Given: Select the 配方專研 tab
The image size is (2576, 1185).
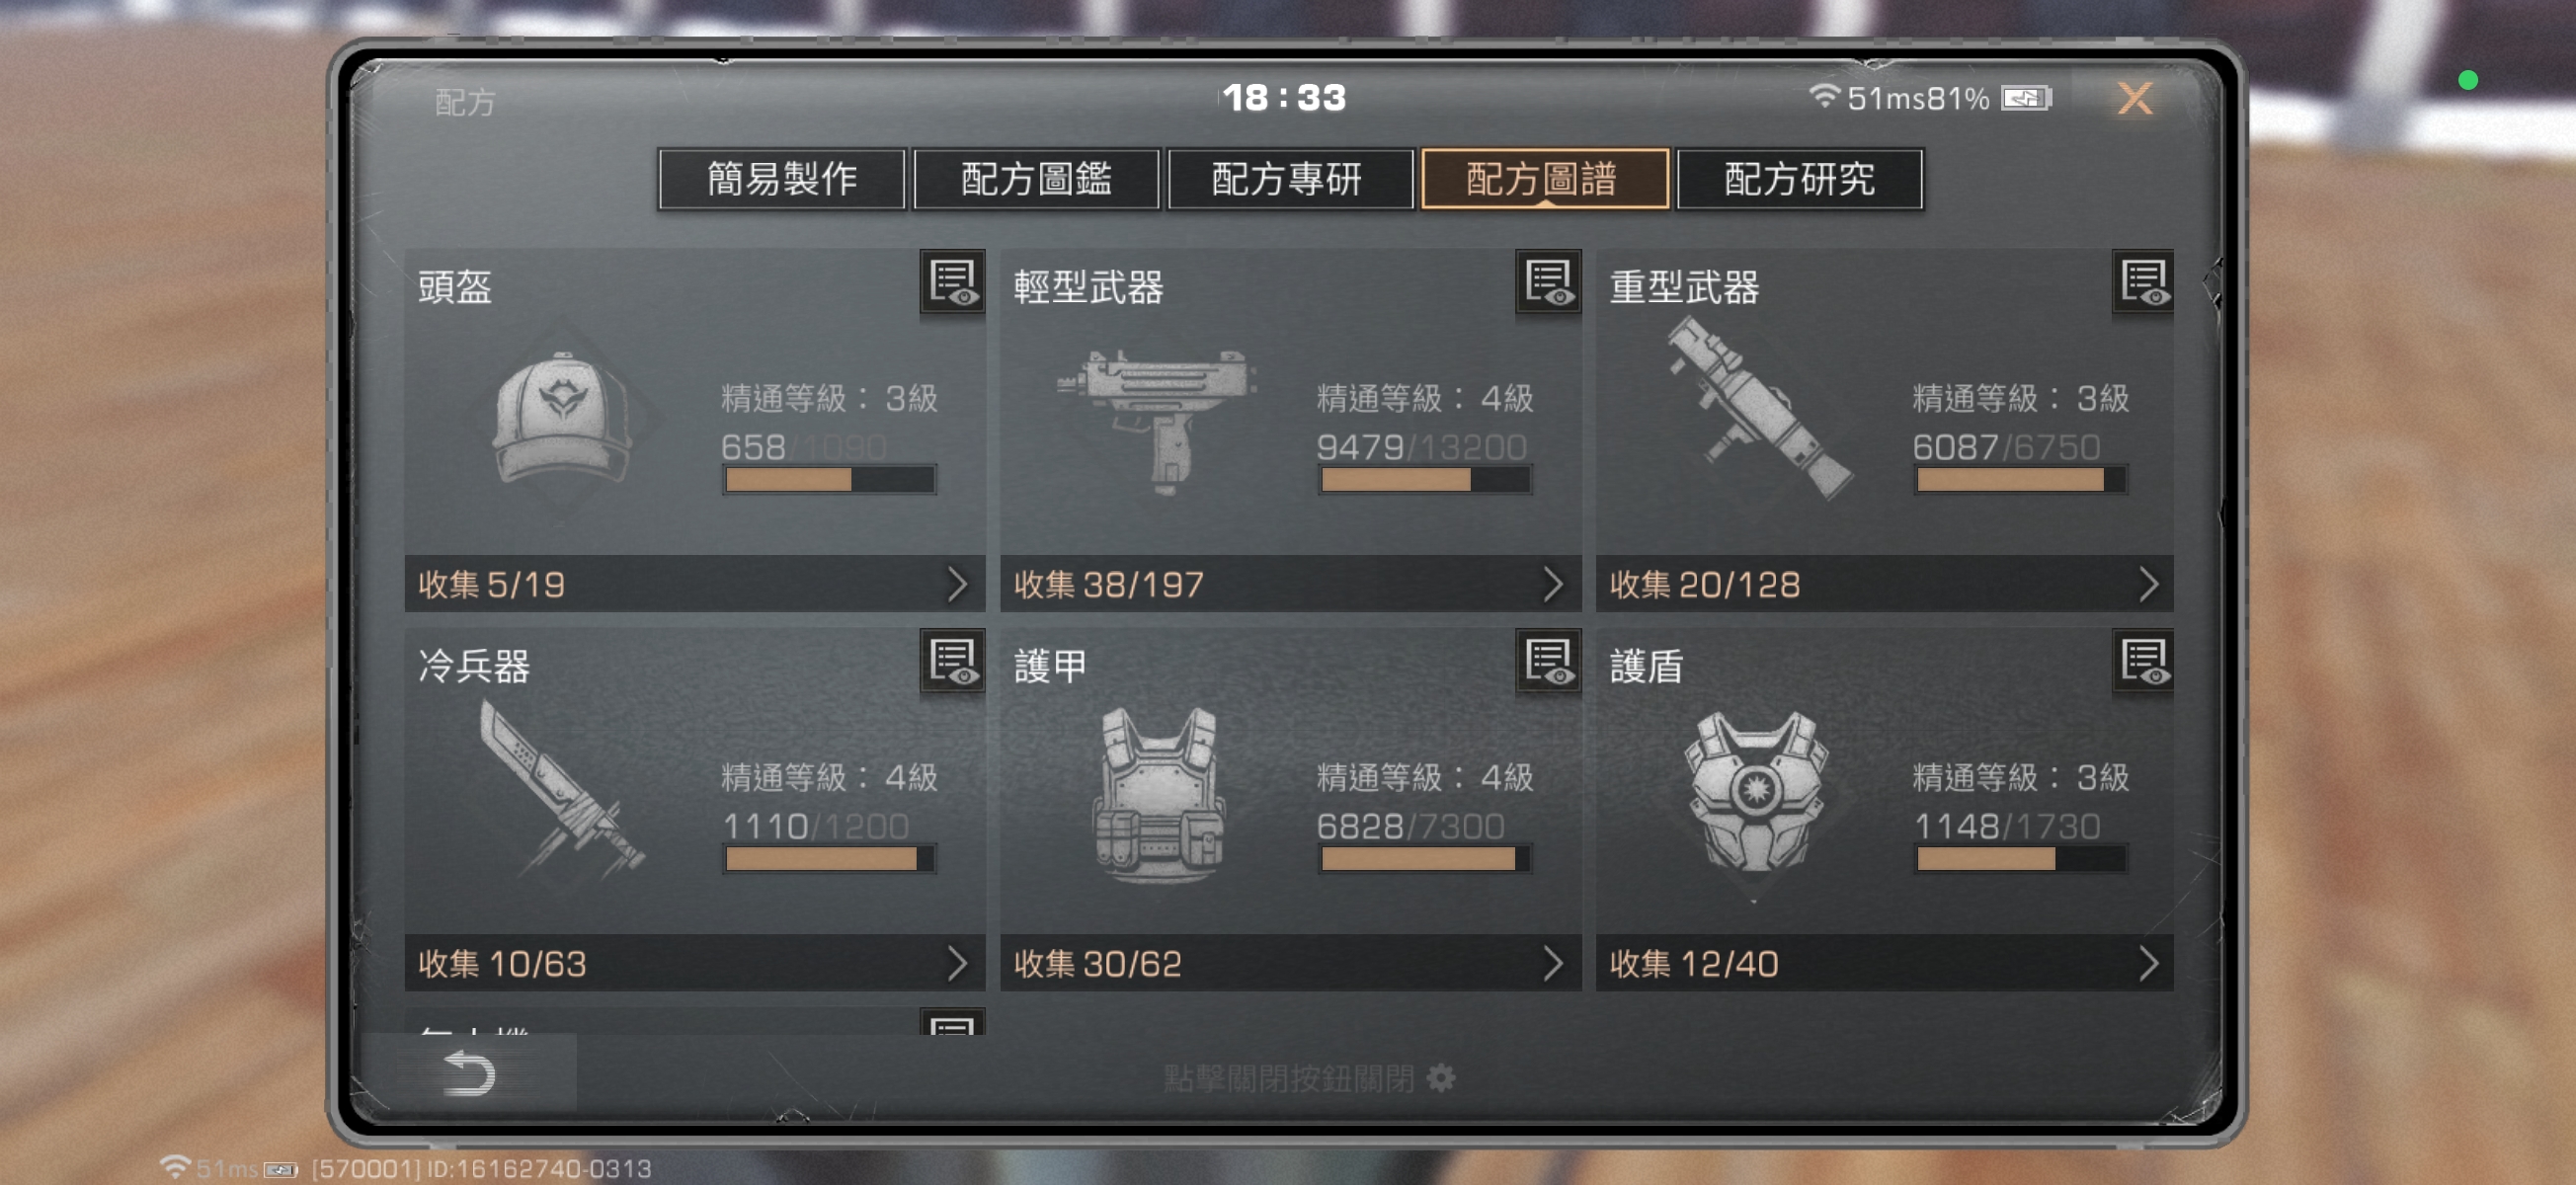Looking at the screenshot, I should pyautogui.click(x=1289, y=179).
